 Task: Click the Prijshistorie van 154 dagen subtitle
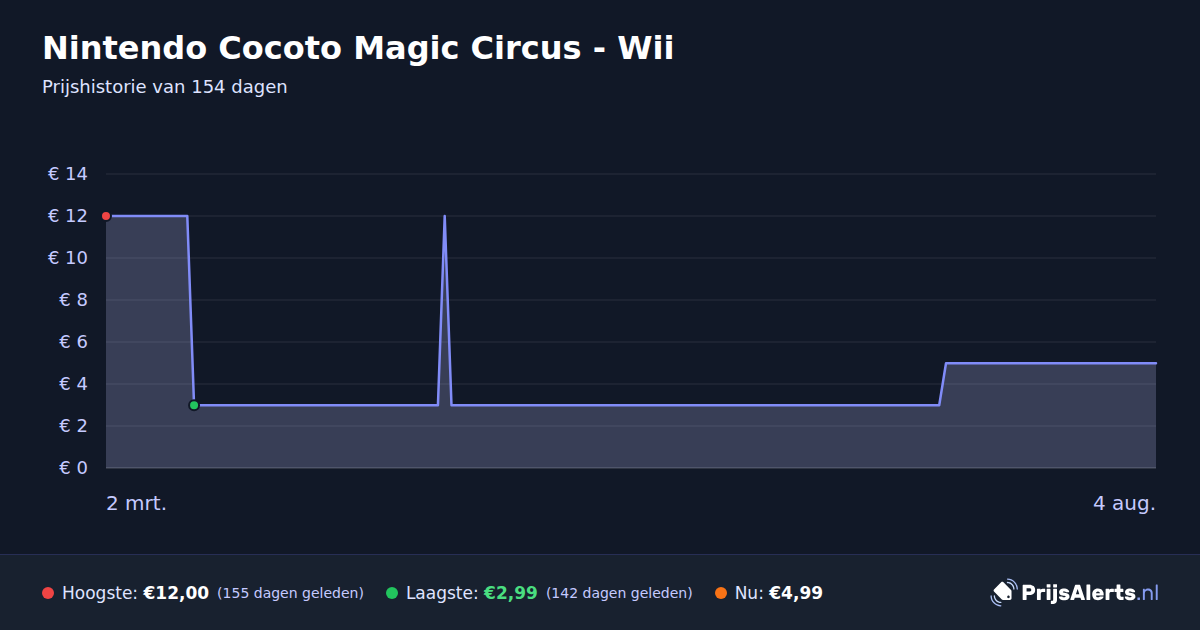pyautogui.click(x=165, y=87)
